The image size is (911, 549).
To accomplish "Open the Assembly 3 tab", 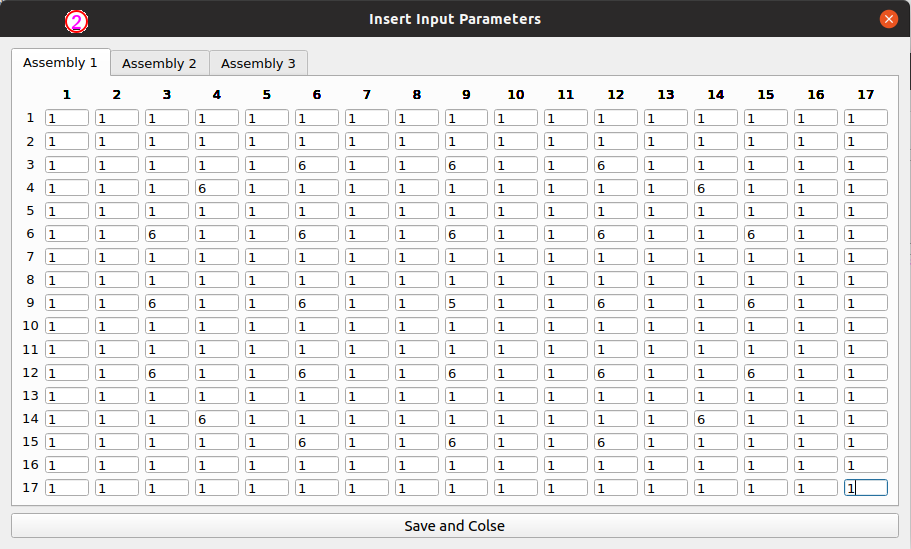I will click(x=258, y=63).
